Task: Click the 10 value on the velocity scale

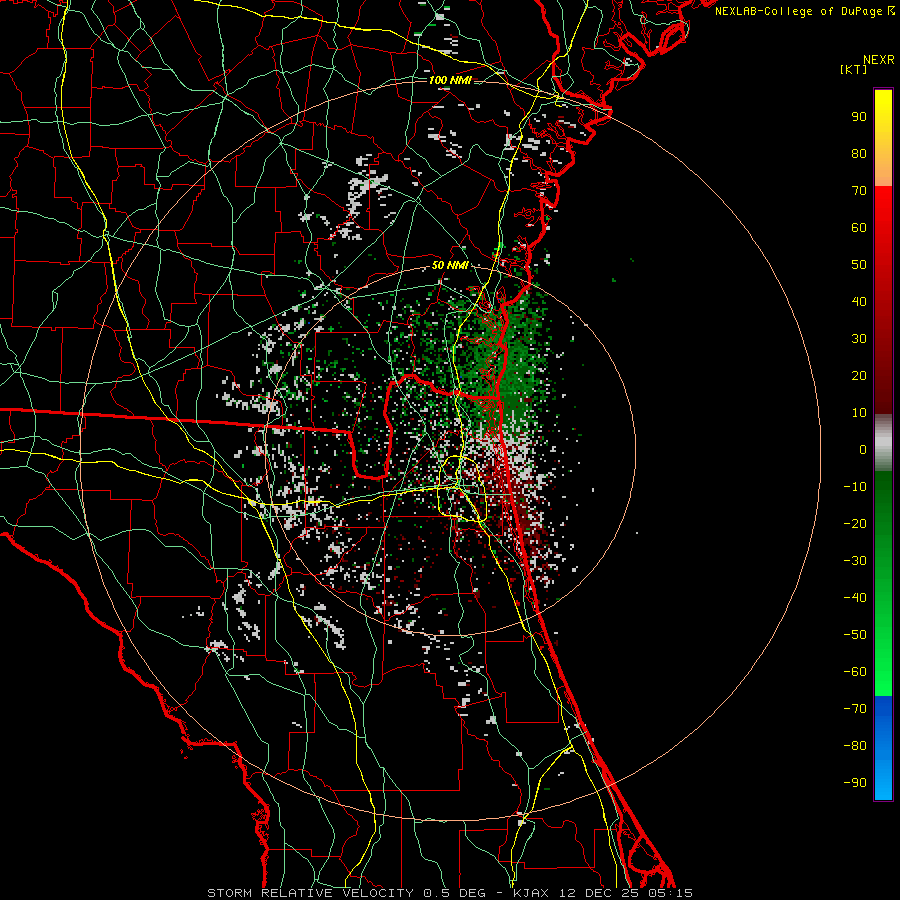Action: click(859, 413)
